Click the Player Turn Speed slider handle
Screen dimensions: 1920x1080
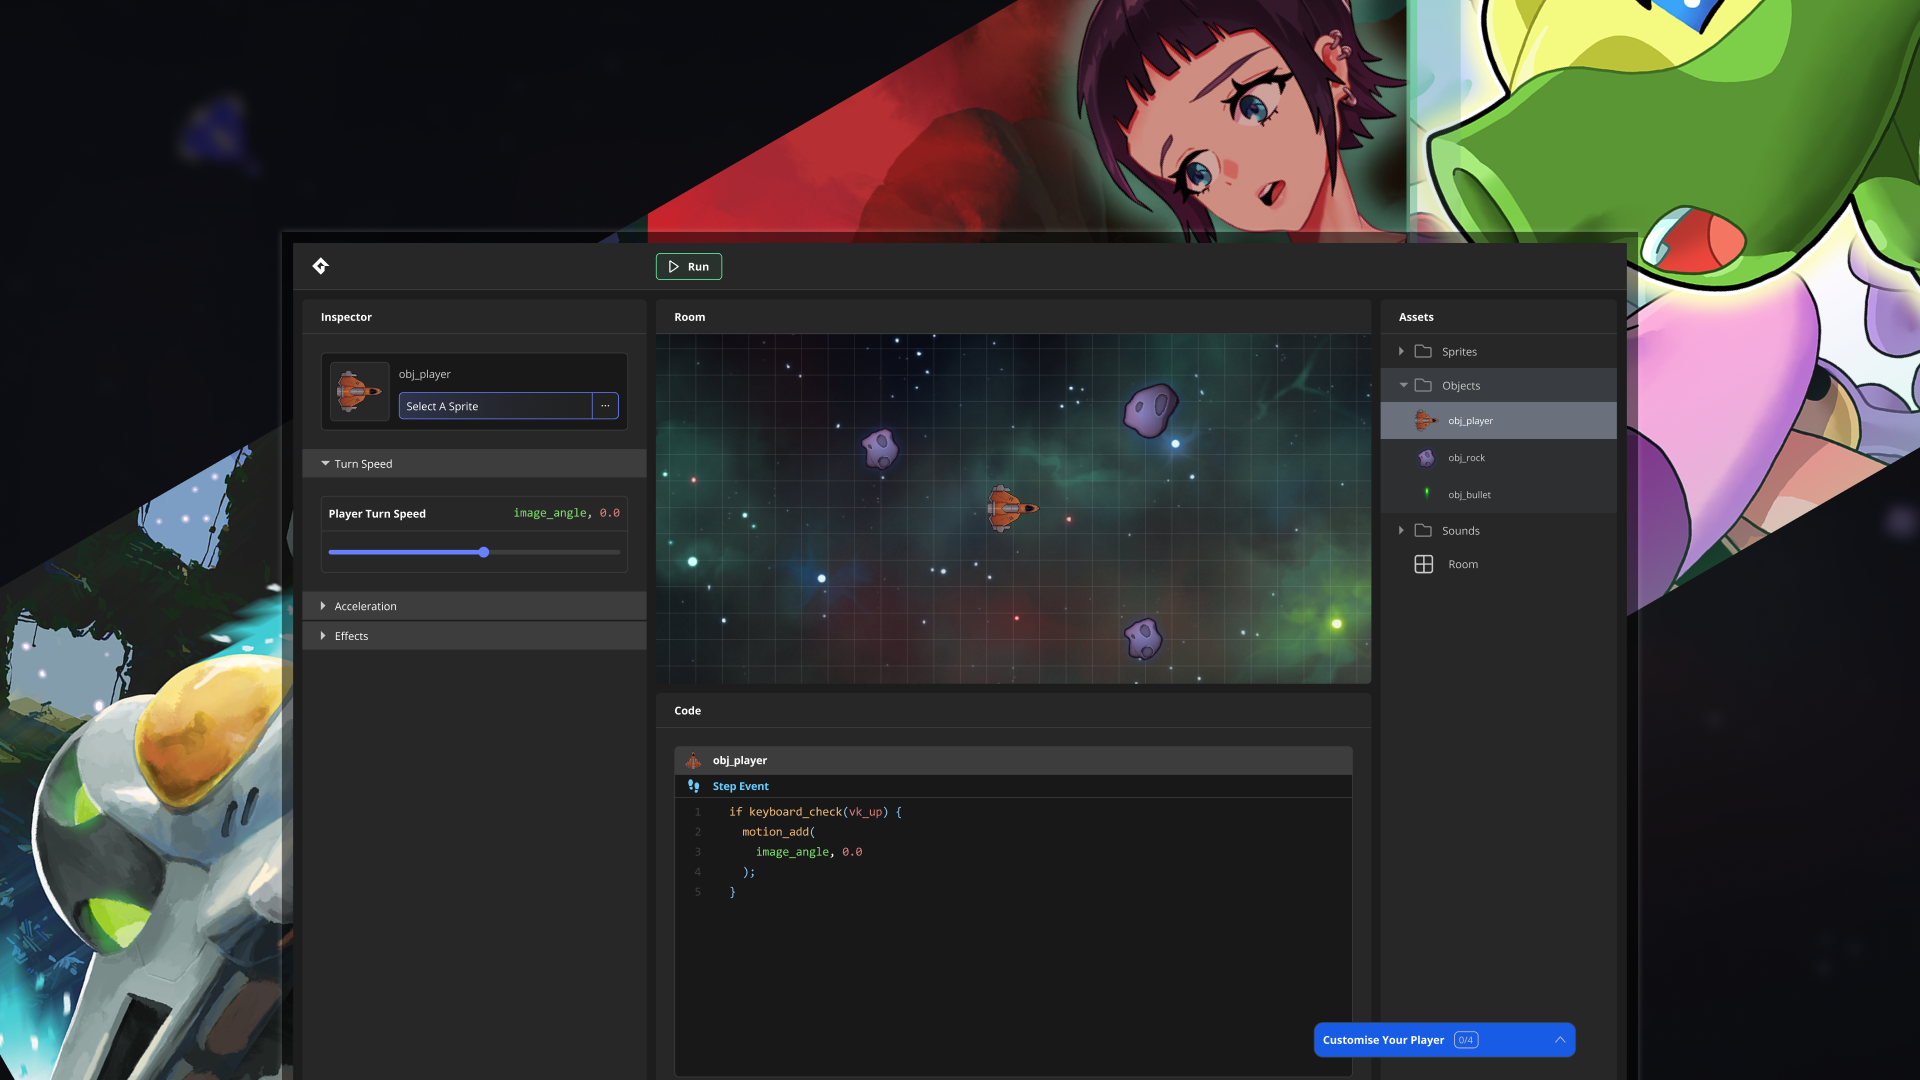(x=484, y=552)
